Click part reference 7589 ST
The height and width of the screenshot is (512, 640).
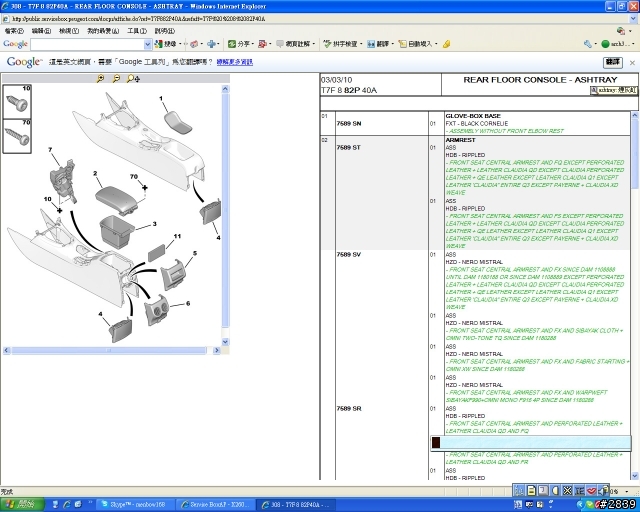[348, 147]
